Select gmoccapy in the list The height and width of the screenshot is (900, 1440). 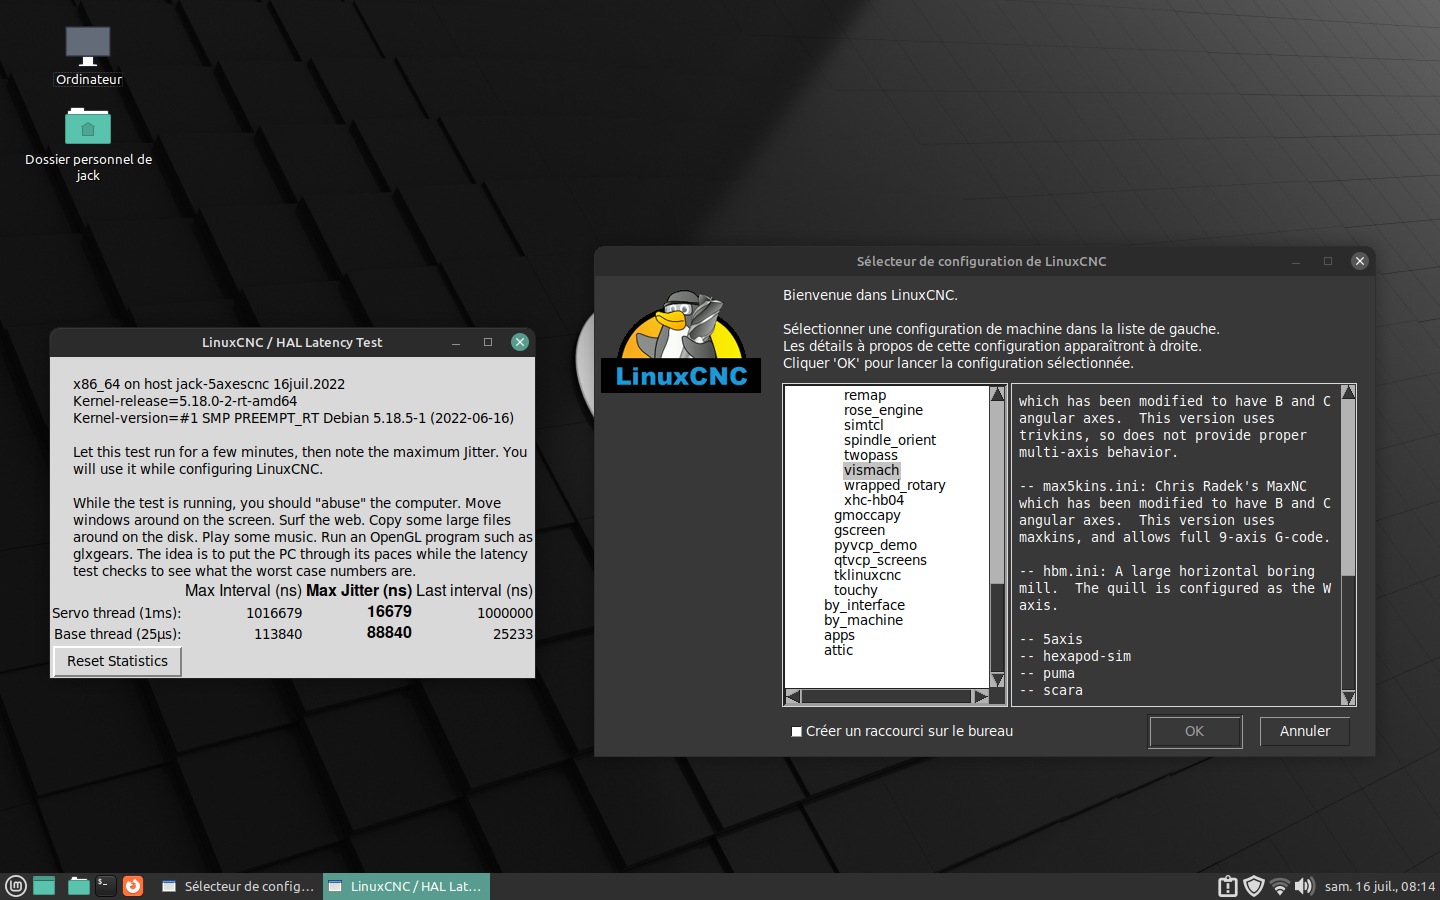867,515
